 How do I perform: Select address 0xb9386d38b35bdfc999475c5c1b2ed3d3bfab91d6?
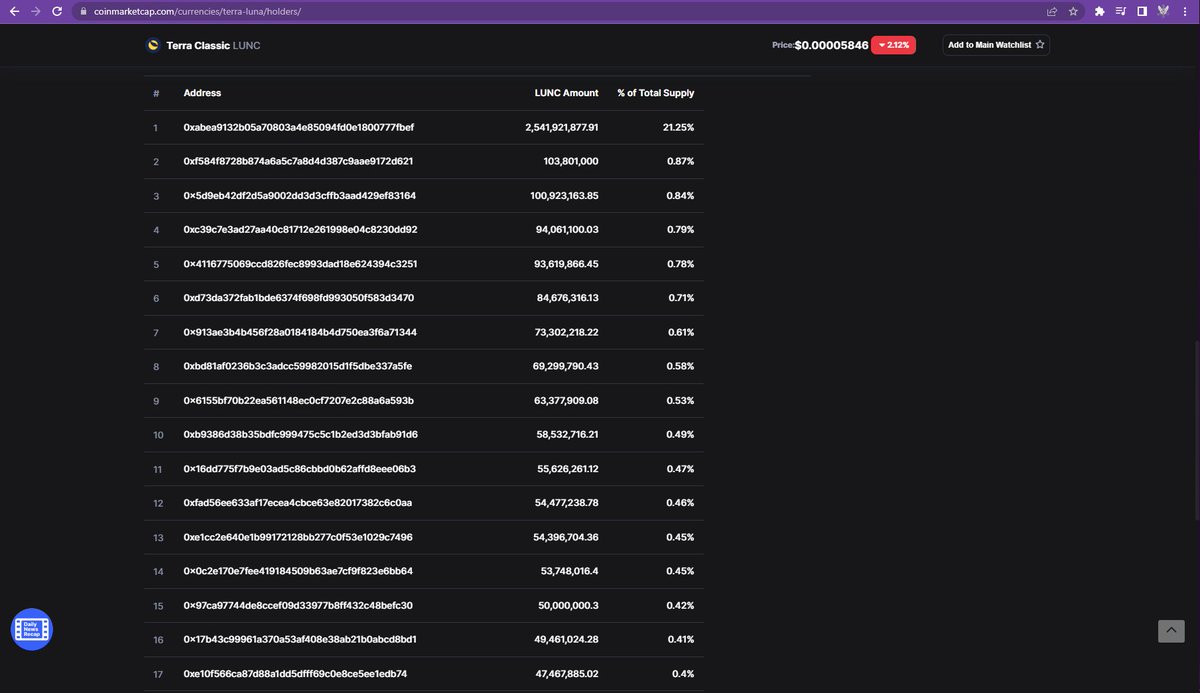point(300,435)
